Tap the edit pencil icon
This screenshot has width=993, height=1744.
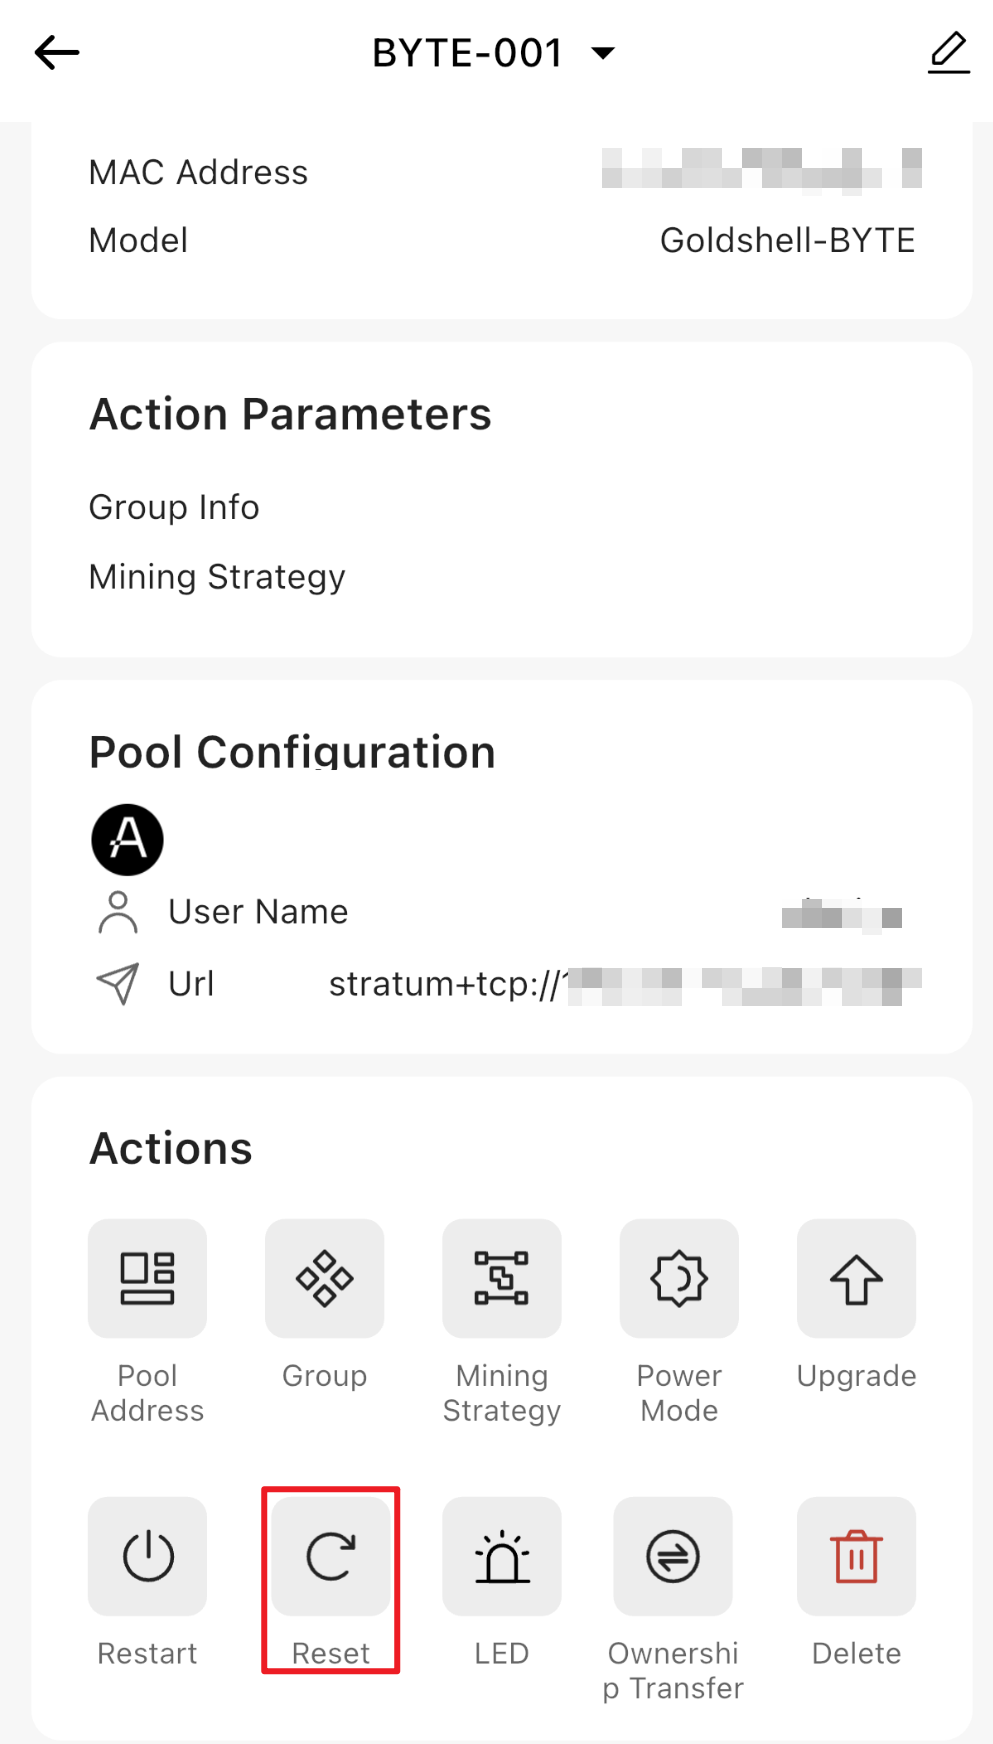pos(948,53)
